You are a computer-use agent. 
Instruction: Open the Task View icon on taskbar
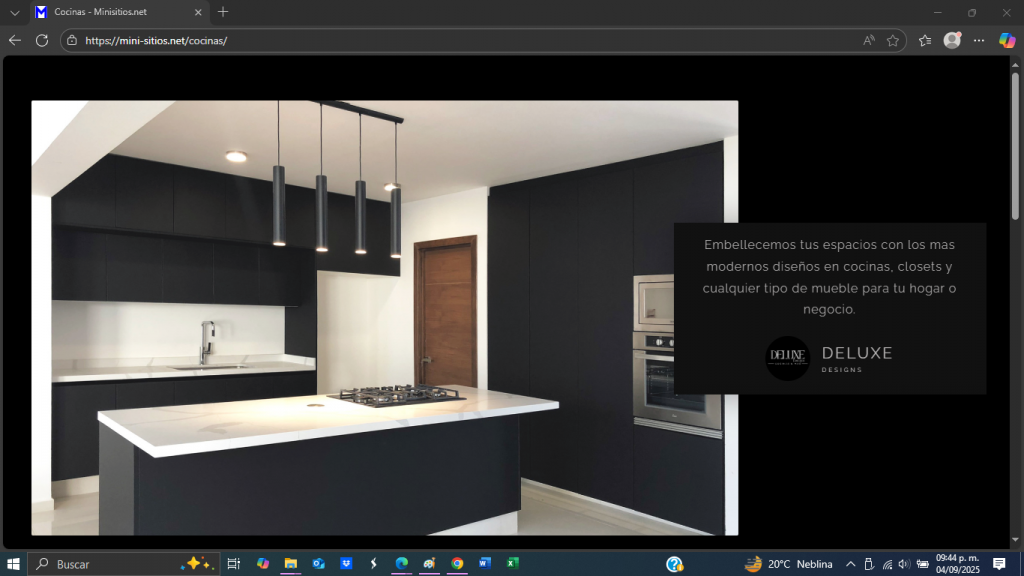coord(233,564)
